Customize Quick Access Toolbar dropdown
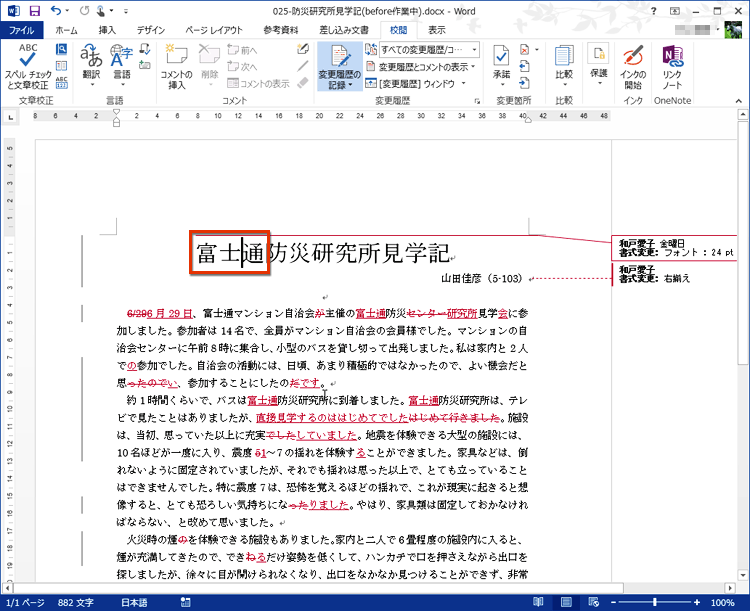The height and width of the screenshot is (611, 750). pyautogui.click(x=125, y=11)
